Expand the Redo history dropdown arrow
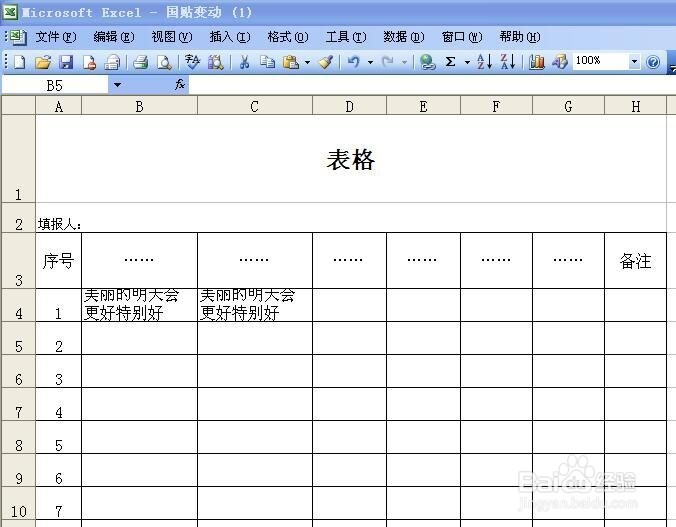Screen dimensions: 676x527 [404, 63]
